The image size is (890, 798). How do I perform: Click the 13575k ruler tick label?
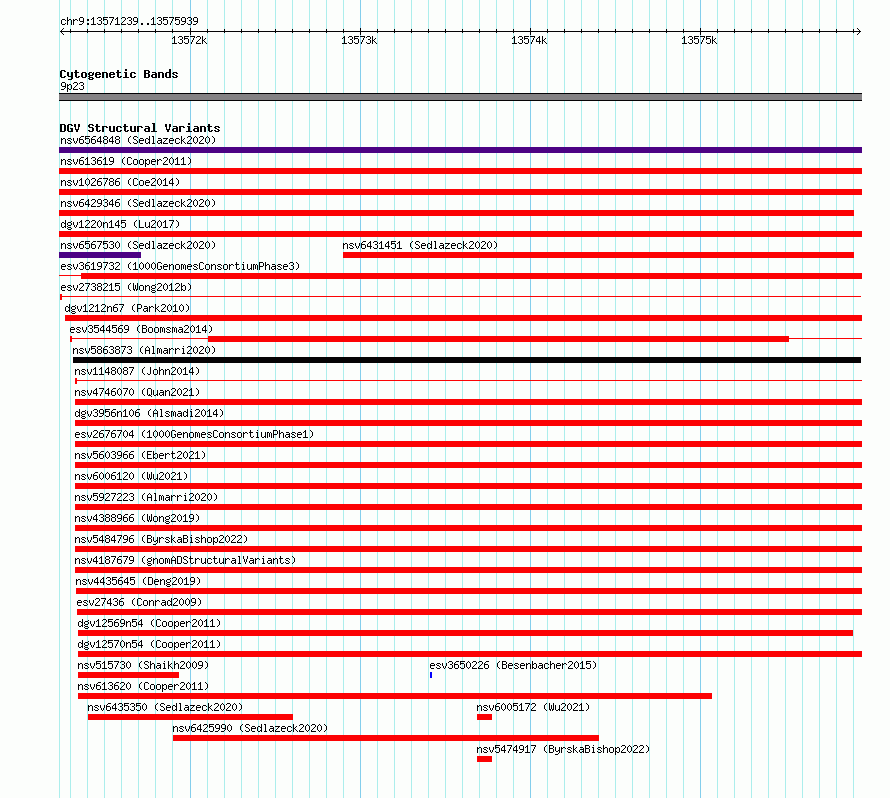coord(699,40)
